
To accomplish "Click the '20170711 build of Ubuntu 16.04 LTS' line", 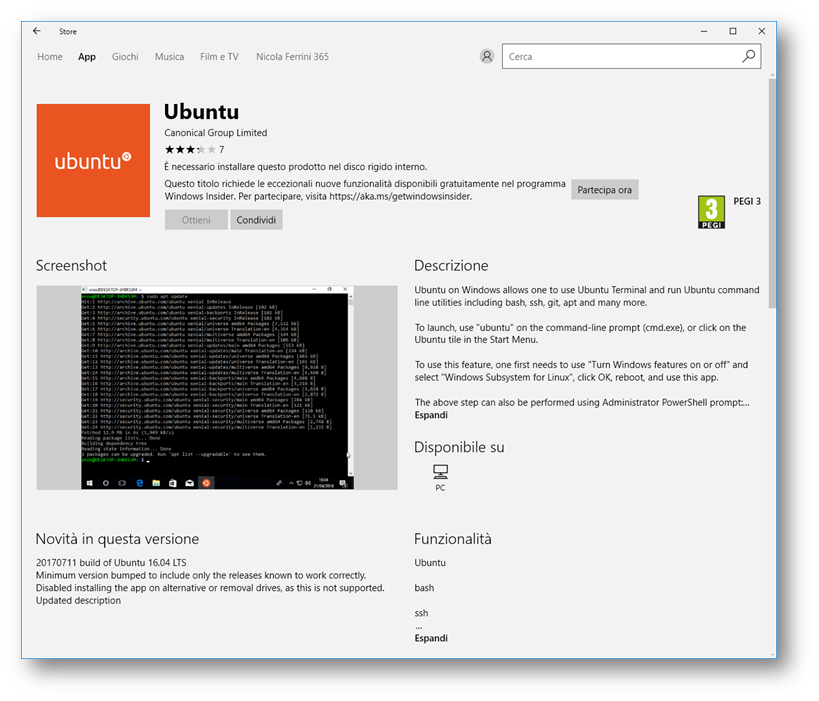I will tap(111, 563).
